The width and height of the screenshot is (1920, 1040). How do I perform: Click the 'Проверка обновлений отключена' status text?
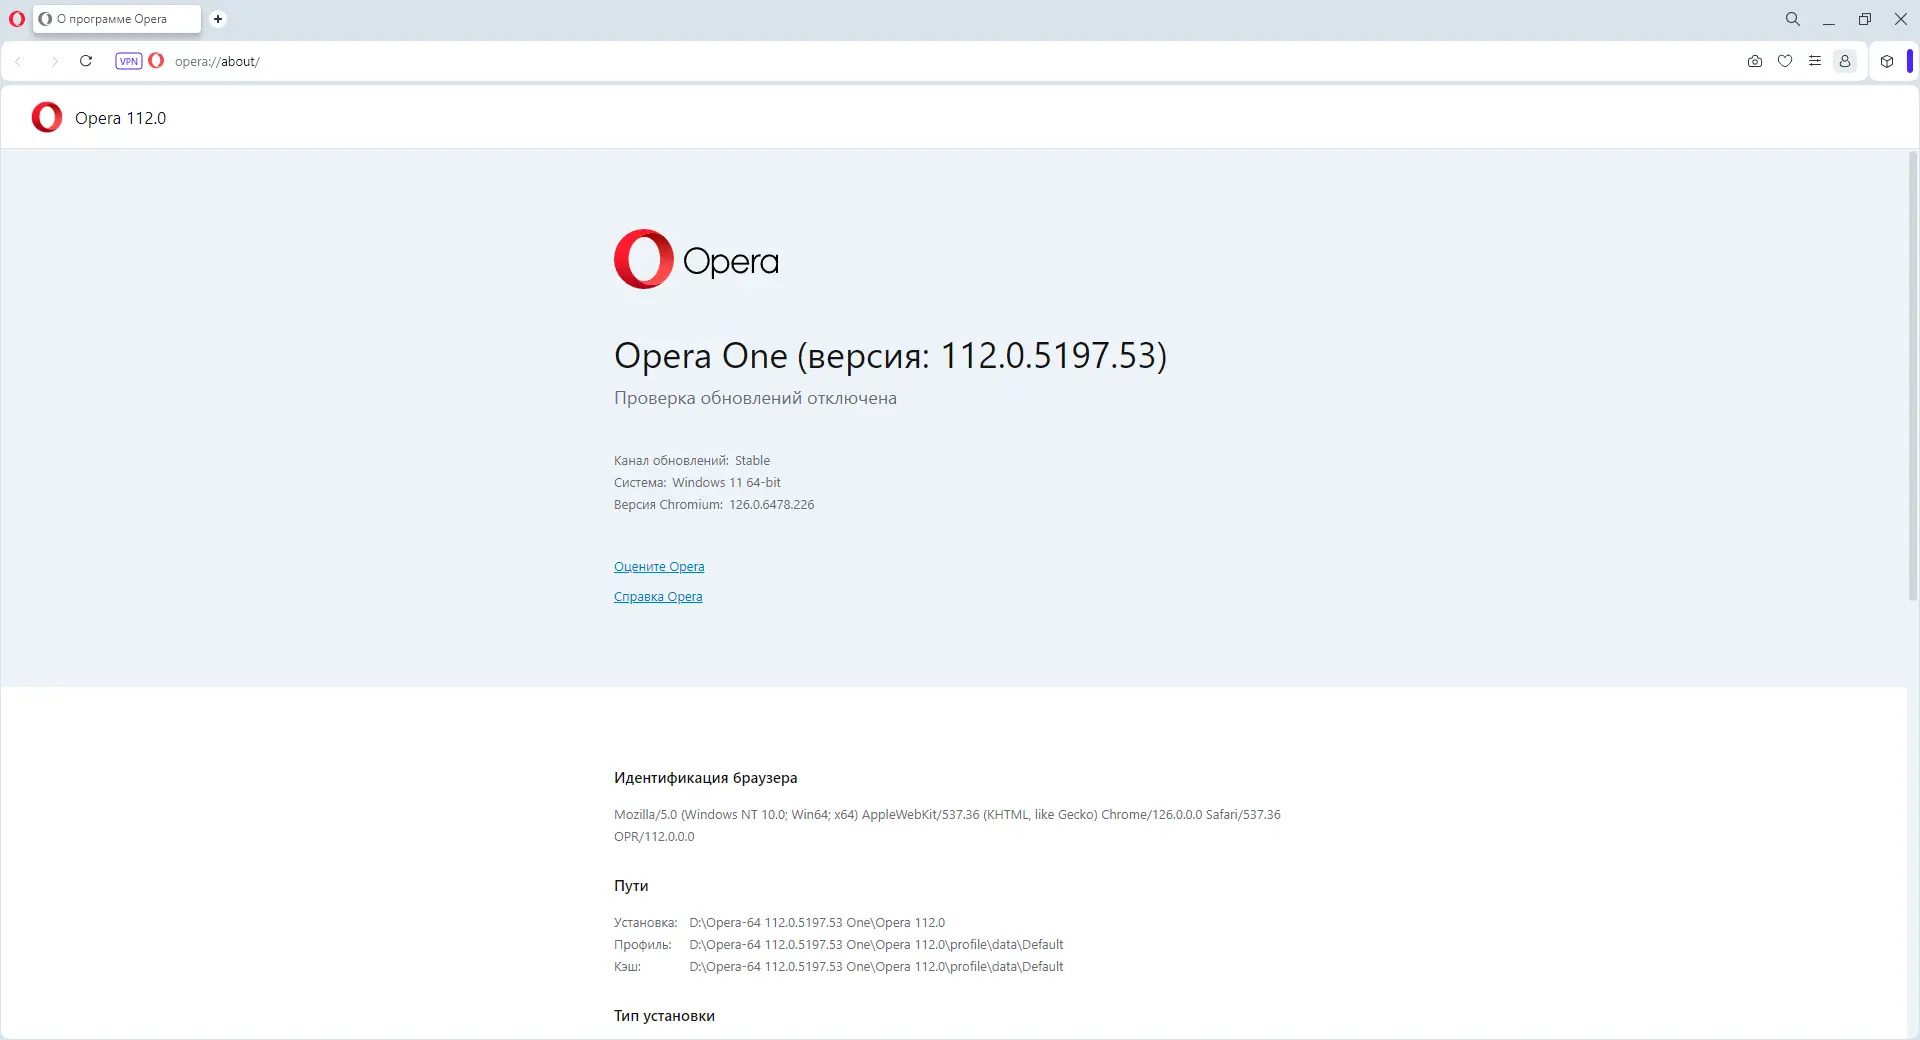755,398
